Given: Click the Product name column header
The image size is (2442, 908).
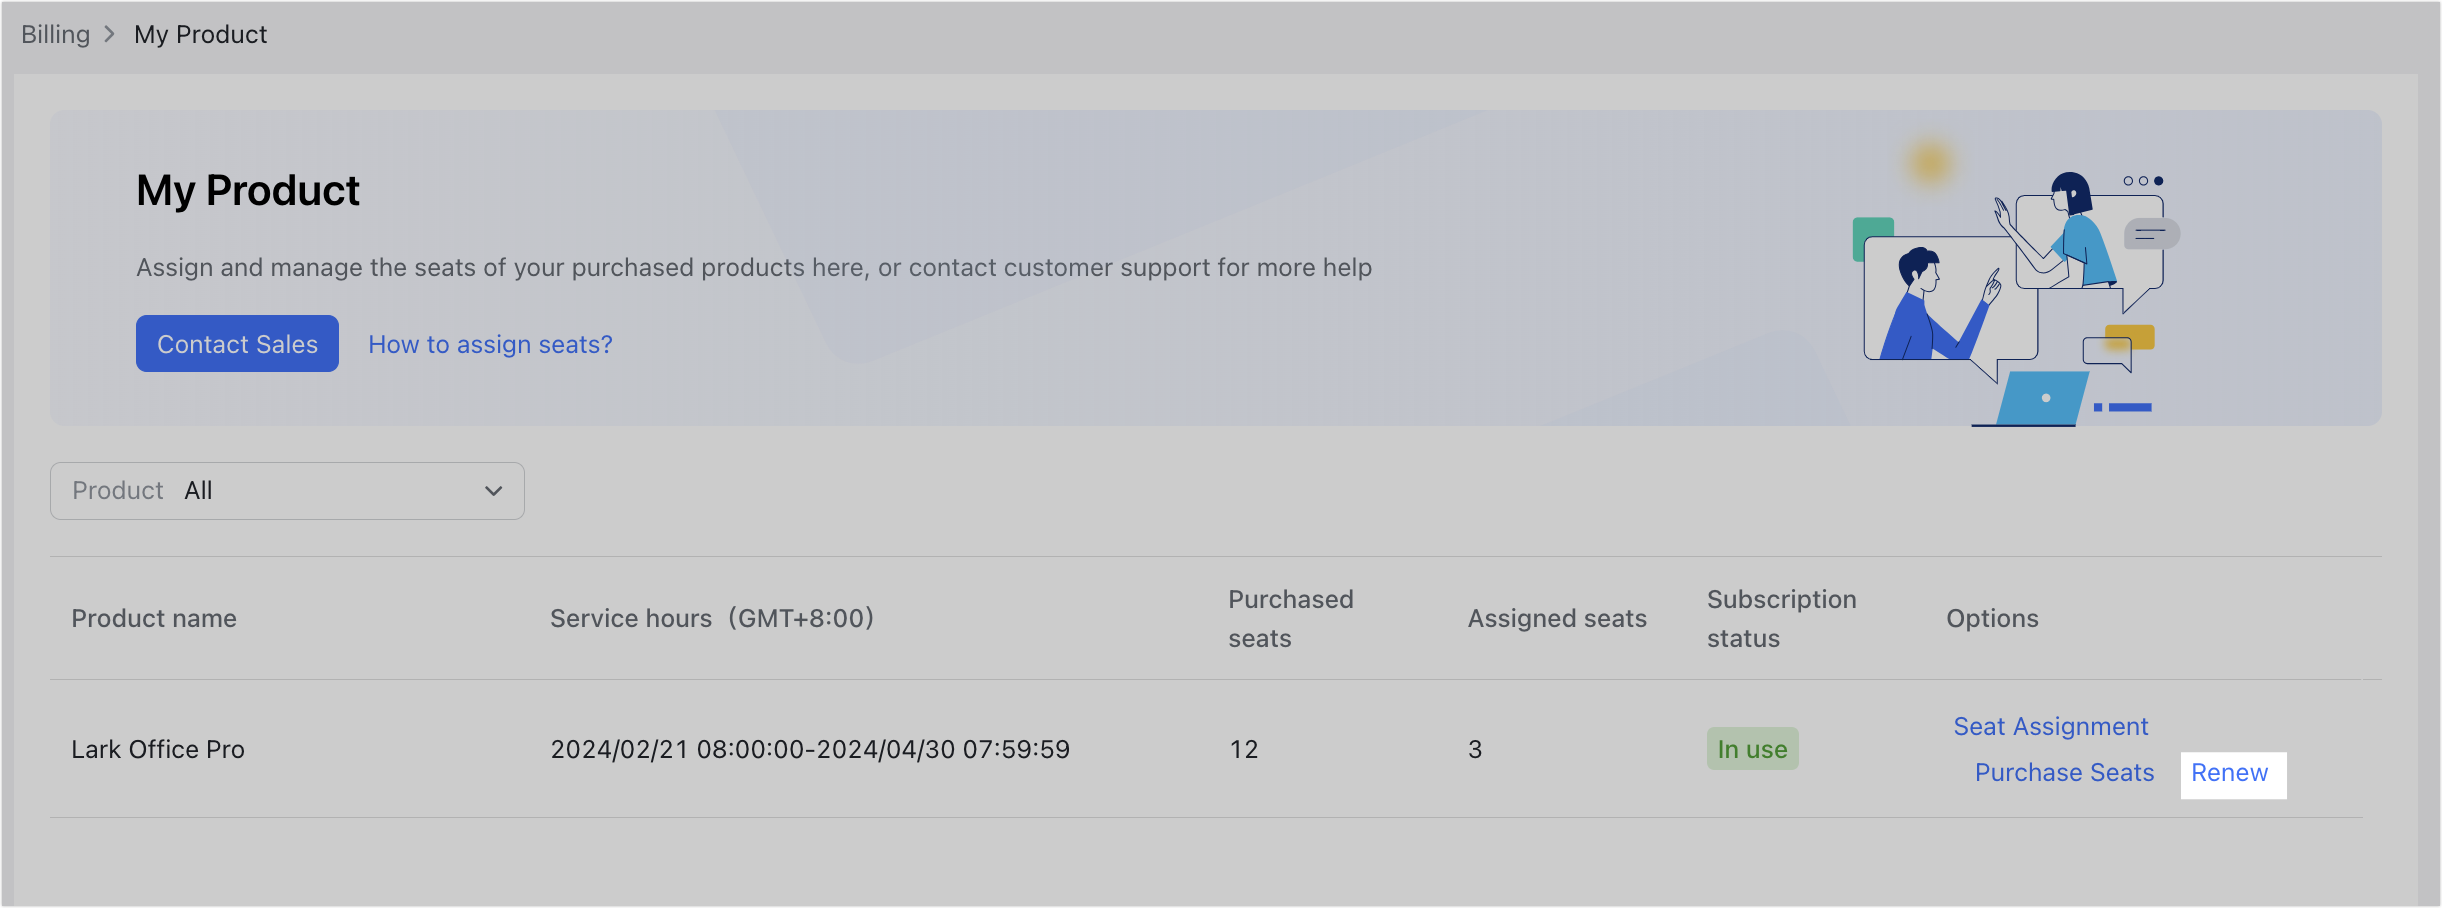Looking at the screenshot, I should (x=153, y=618).
